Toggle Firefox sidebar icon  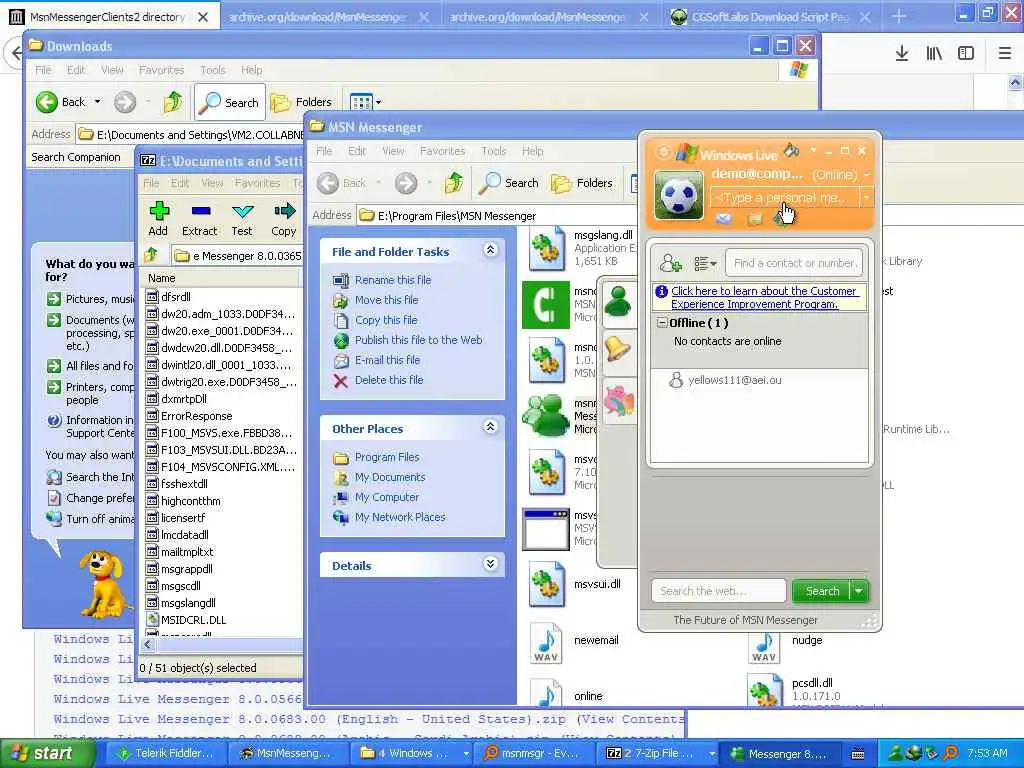click(966, 54)
